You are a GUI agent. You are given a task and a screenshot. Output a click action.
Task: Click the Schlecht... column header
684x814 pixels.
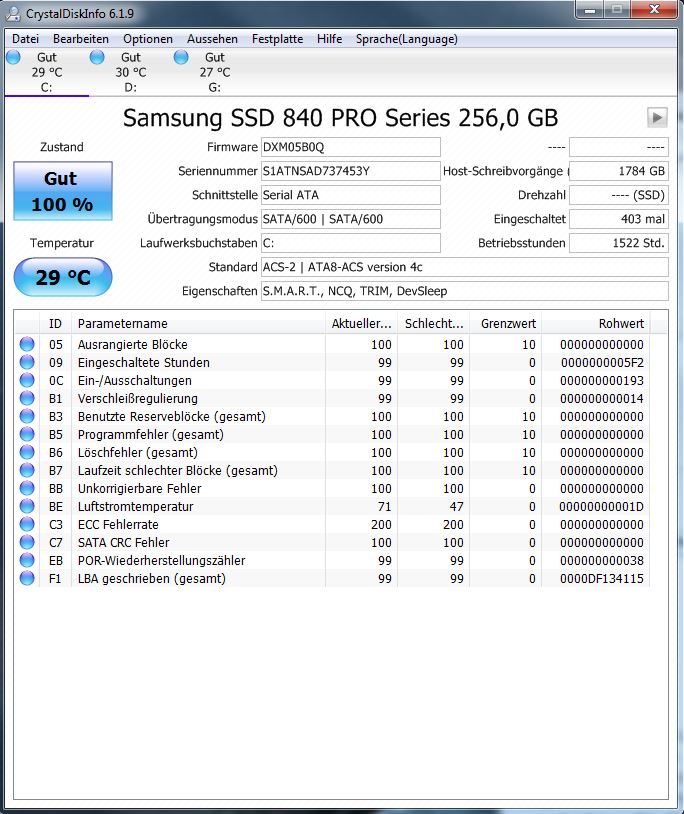[x=433, y=323]
